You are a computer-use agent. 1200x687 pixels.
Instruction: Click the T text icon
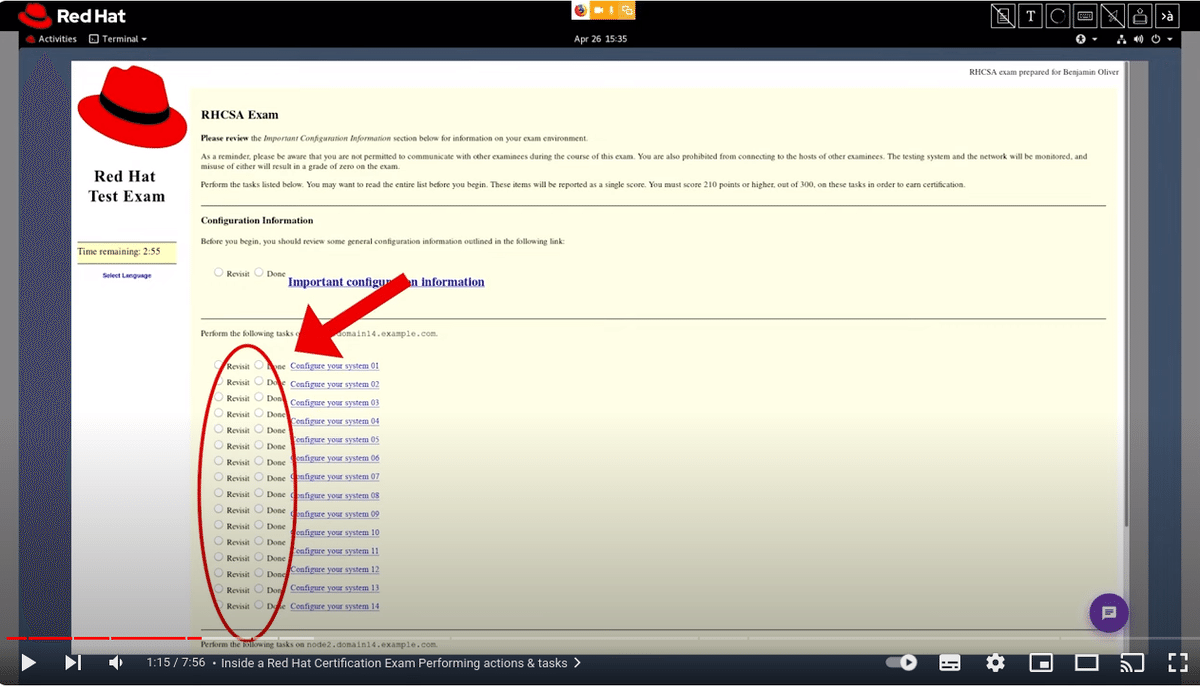coord(1030,16)
